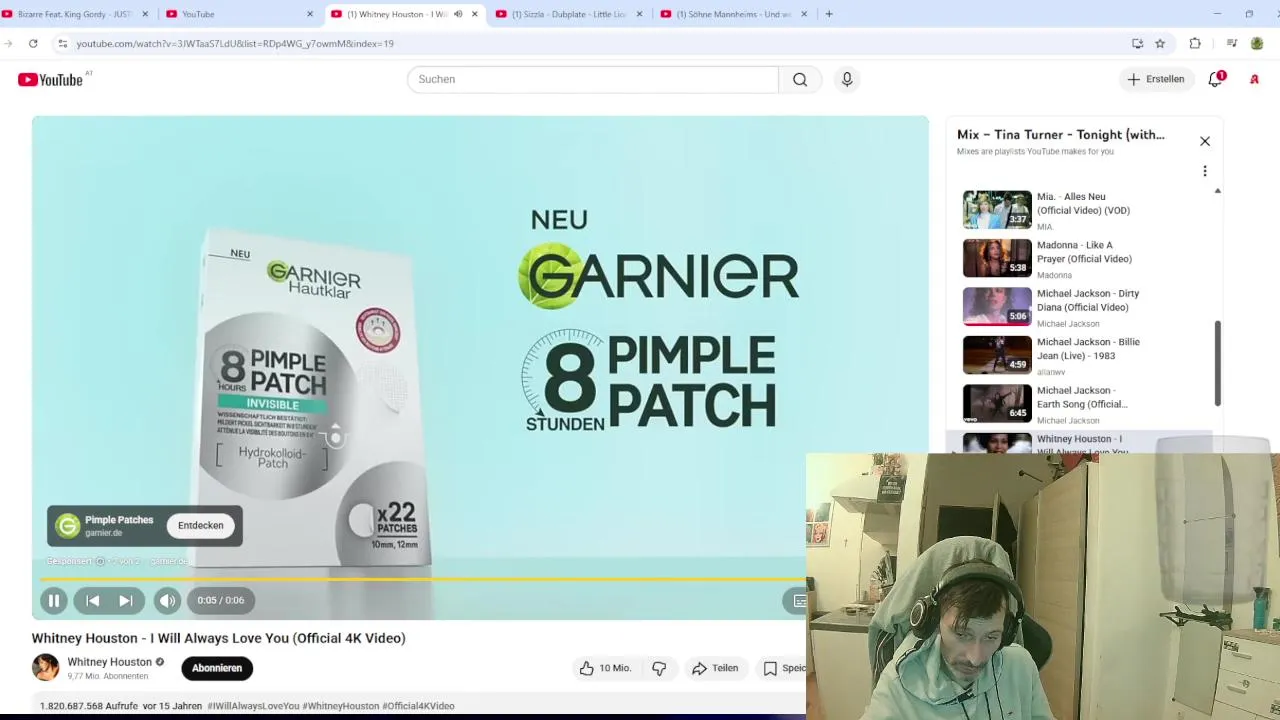Close the Söhne Mannheims tab
Image resolution: width=1280 pixels, height=720 pixels.
click(803, 14)
